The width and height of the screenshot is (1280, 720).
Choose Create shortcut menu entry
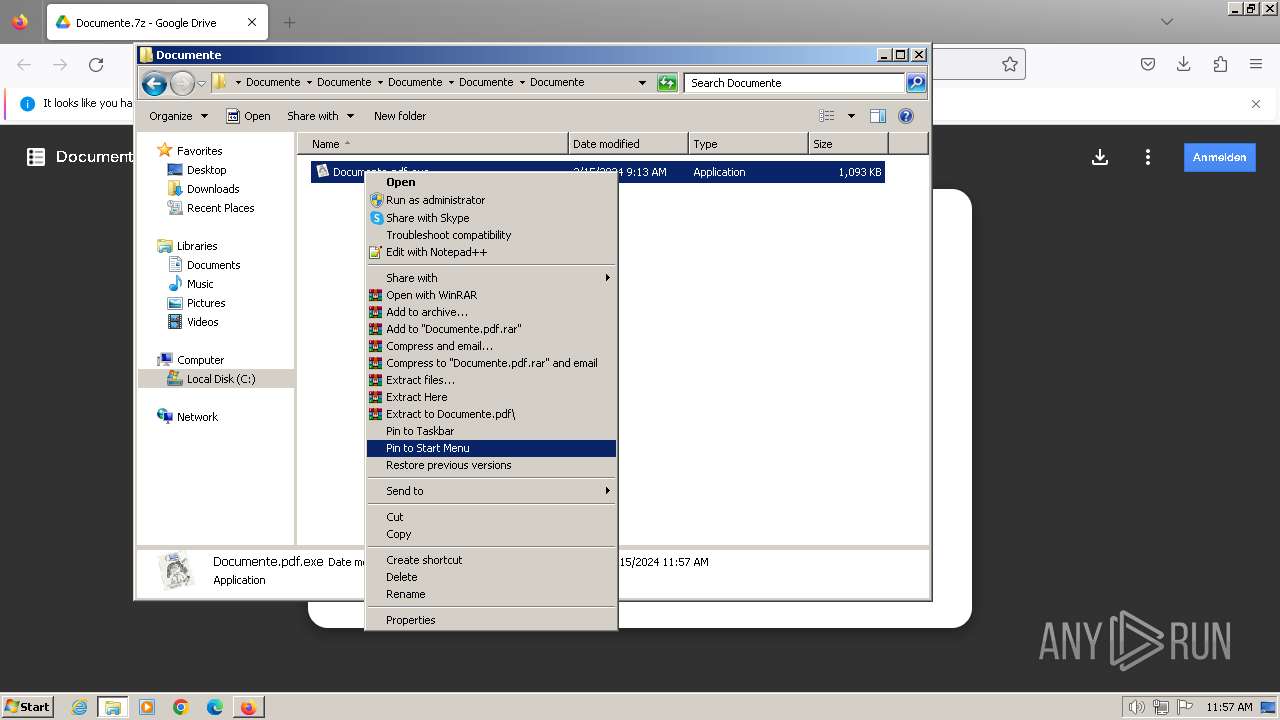[491, 560]
